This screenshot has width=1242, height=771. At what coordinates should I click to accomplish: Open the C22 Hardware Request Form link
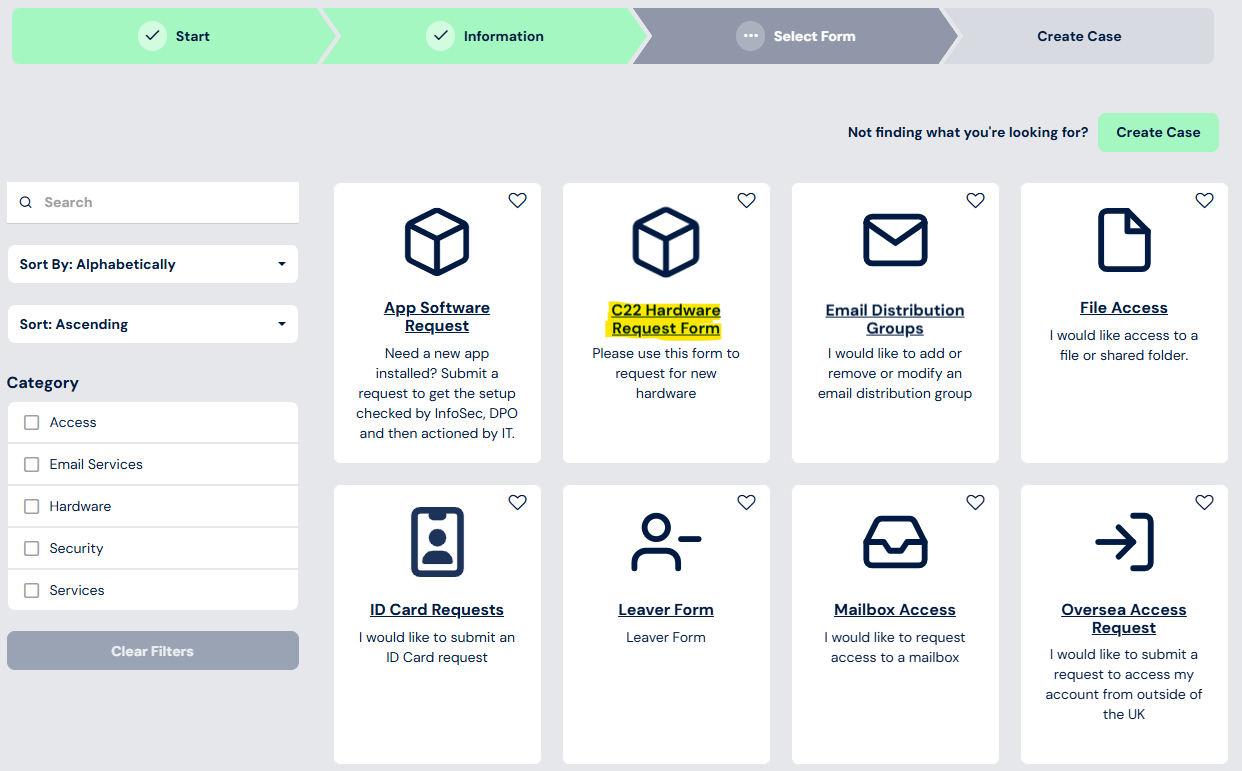[666, 319]
